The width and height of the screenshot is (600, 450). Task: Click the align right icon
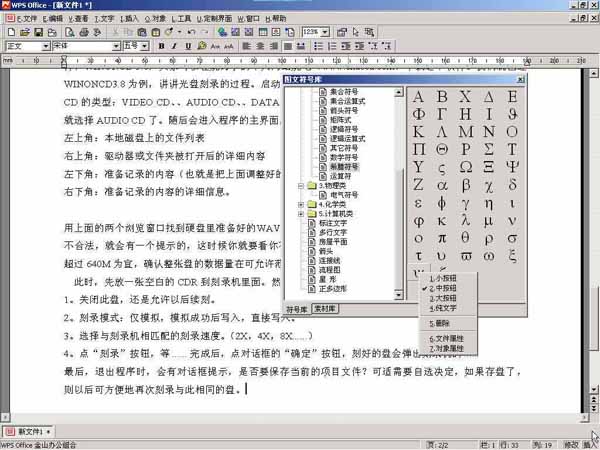pos(274,46)
